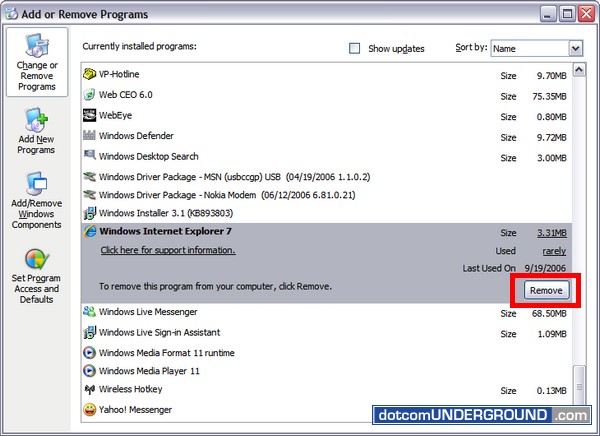Select the Windows Installer 3.1 icon
The image size is (600, 436).
(x=89, y=213)
